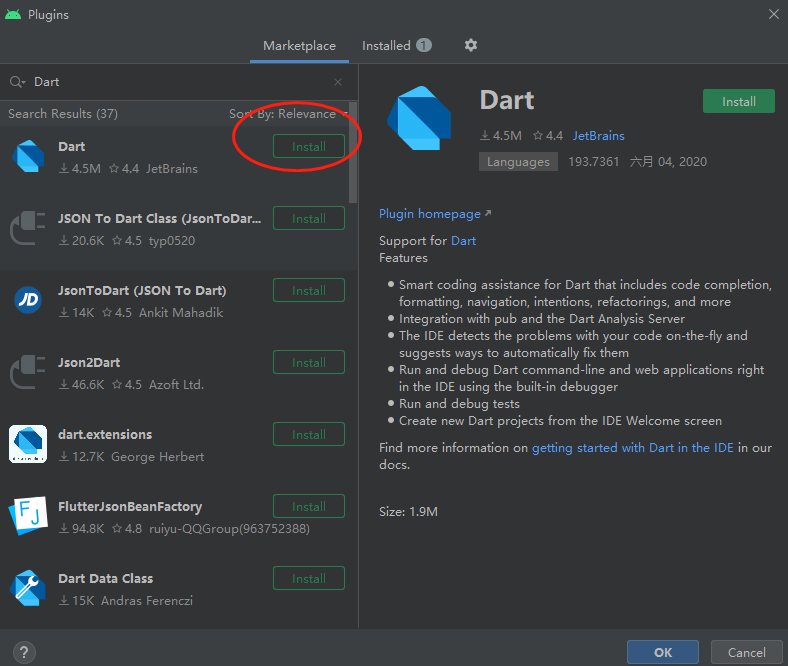Clear the Dart search text
The height and width of the screenshot is (666, 788).
click(x=338, y=82)
